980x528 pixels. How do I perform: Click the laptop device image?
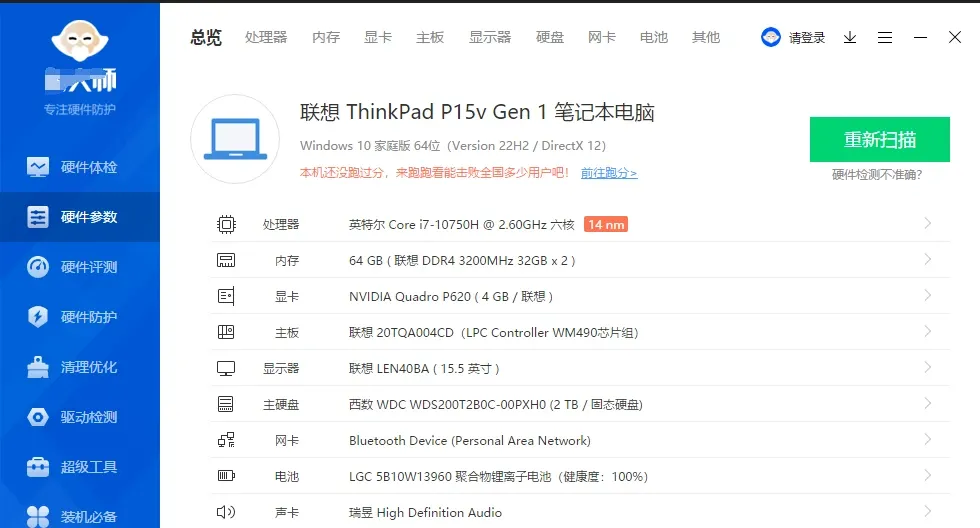235,139
